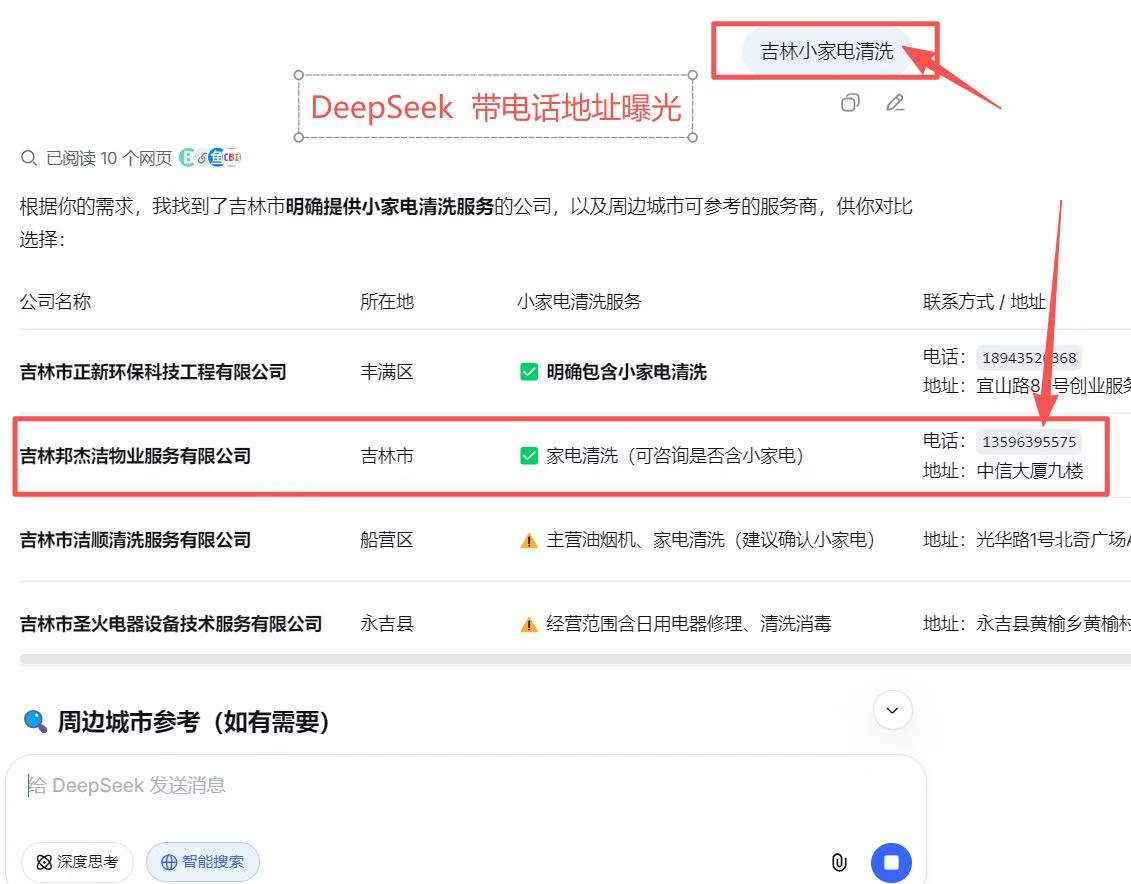Image resolution: width=1131 pixels, height=884 pixels.
Task: Toggle the 智能搜索 smart search option
Action: pyautogui.click(x=203, y=862)
